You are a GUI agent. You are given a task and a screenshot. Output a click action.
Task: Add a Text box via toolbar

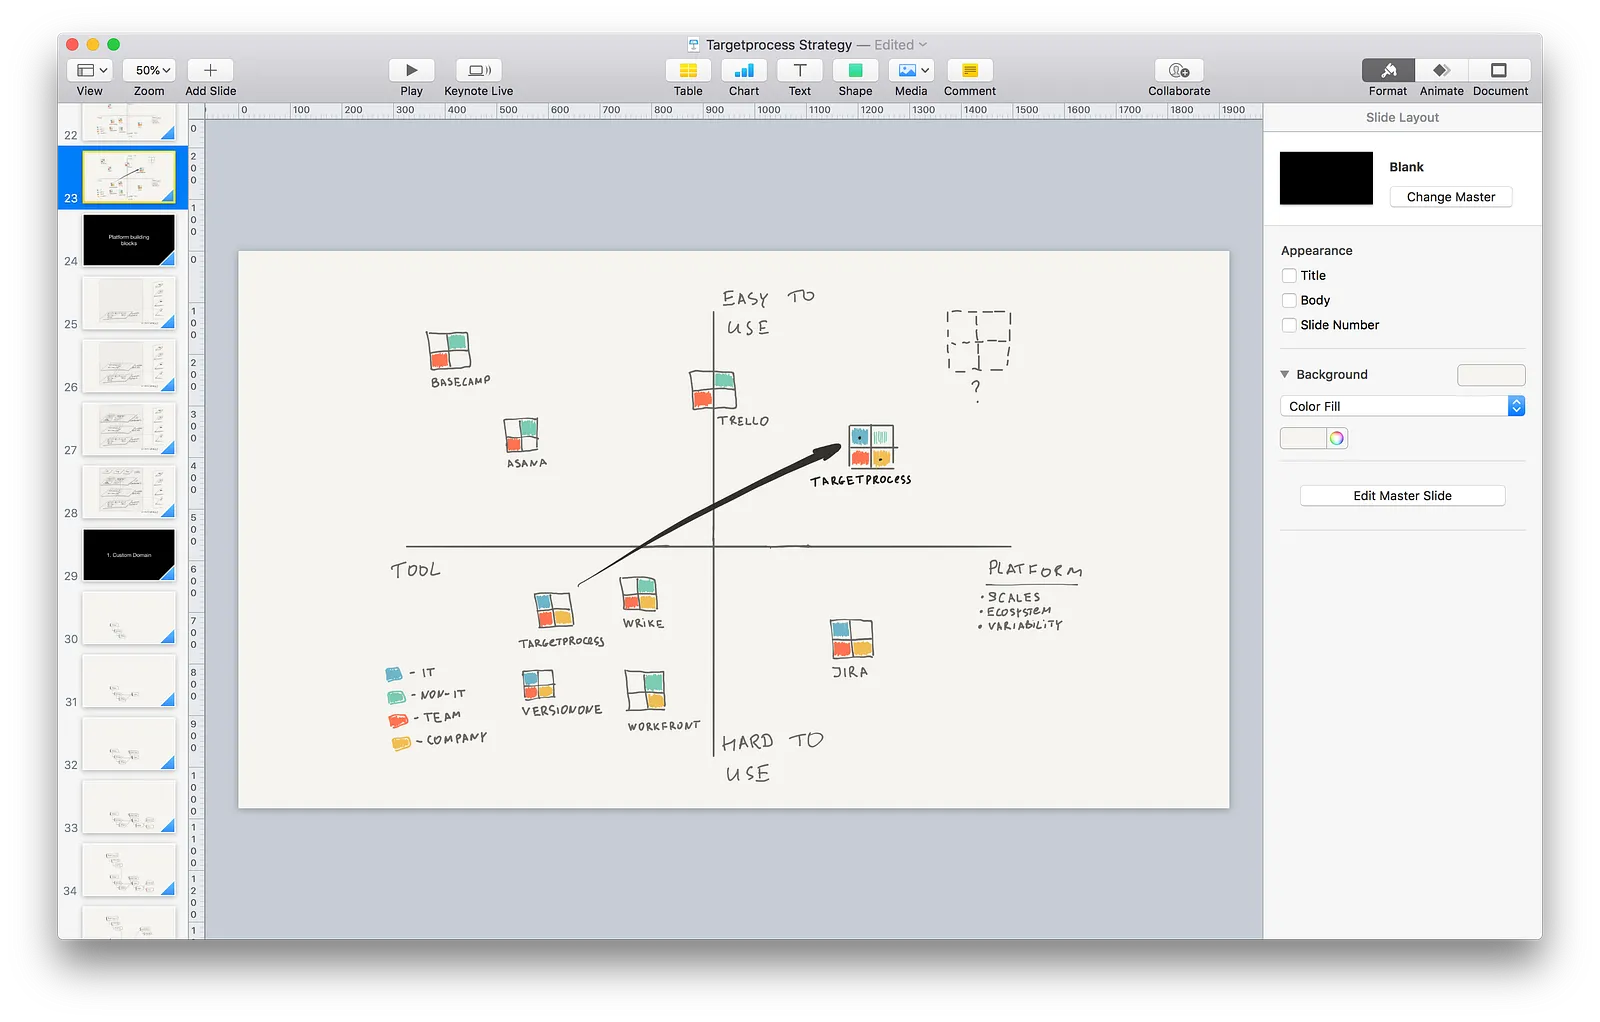pyautogui.click(x=800, y=70)
